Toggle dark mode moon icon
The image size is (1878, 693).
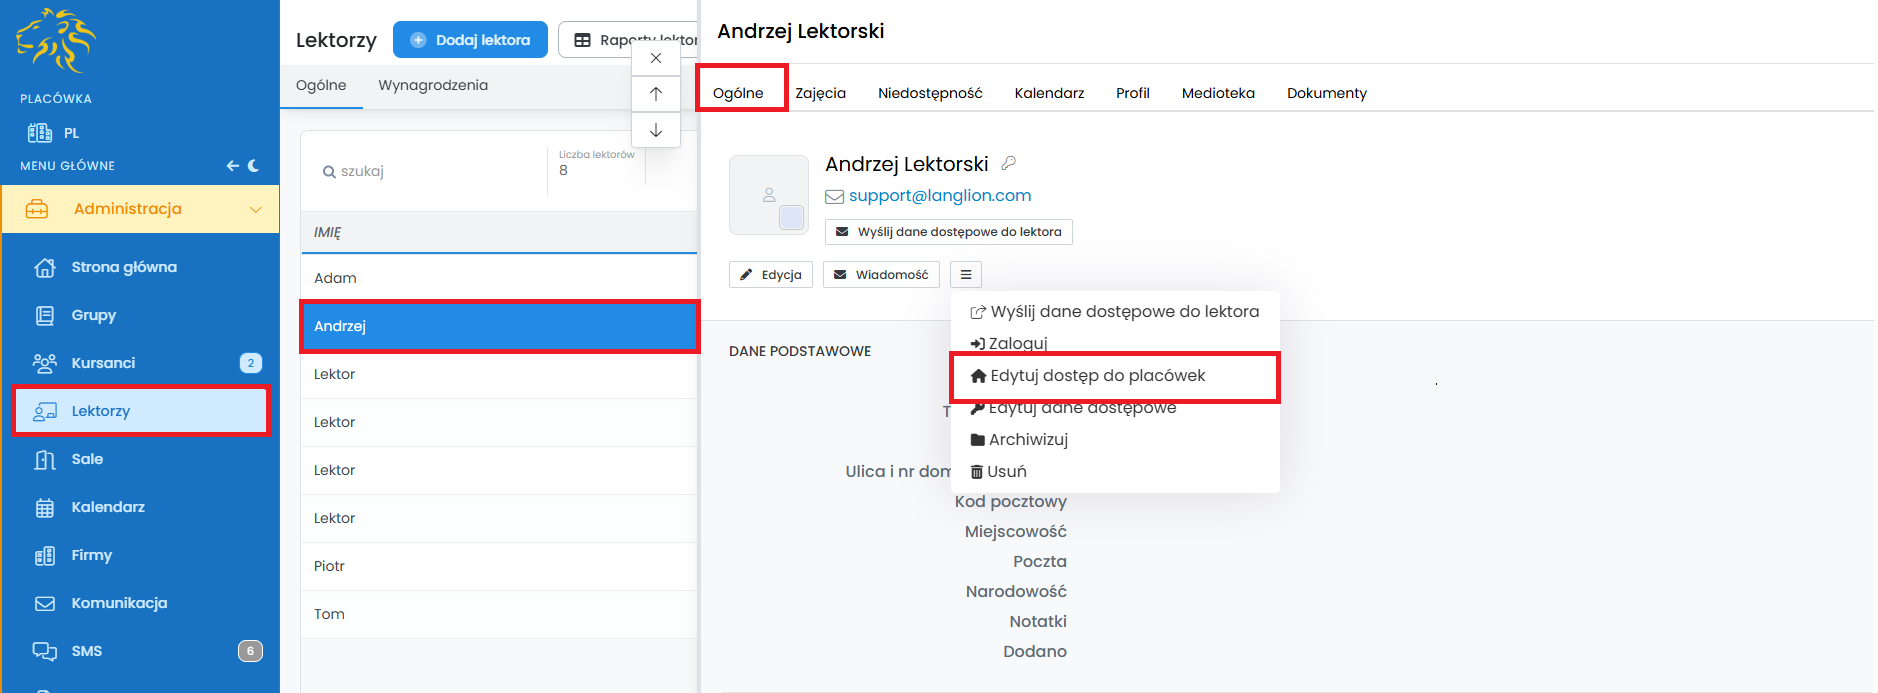pyautogui.click(x=254, y=166)
